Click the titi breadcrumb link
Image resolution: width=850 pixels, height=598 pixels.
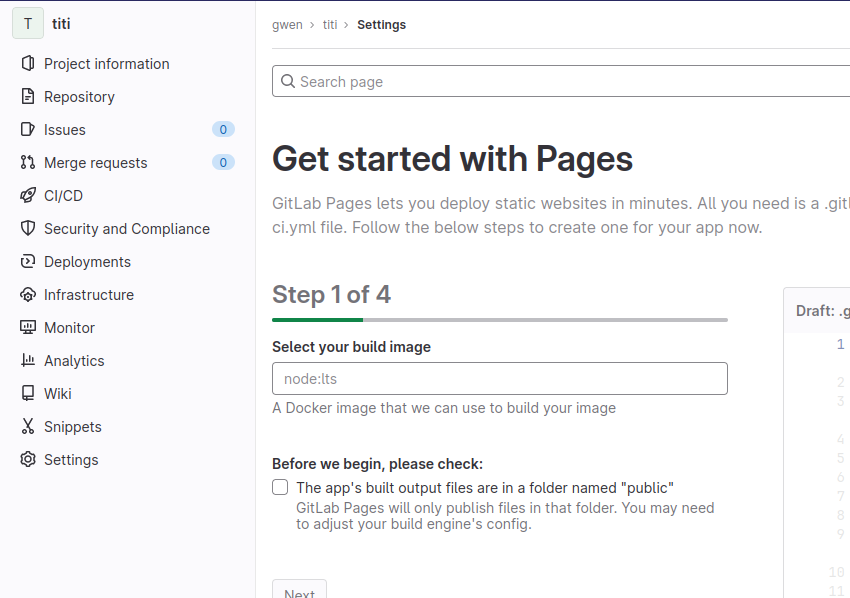(330, 25)
